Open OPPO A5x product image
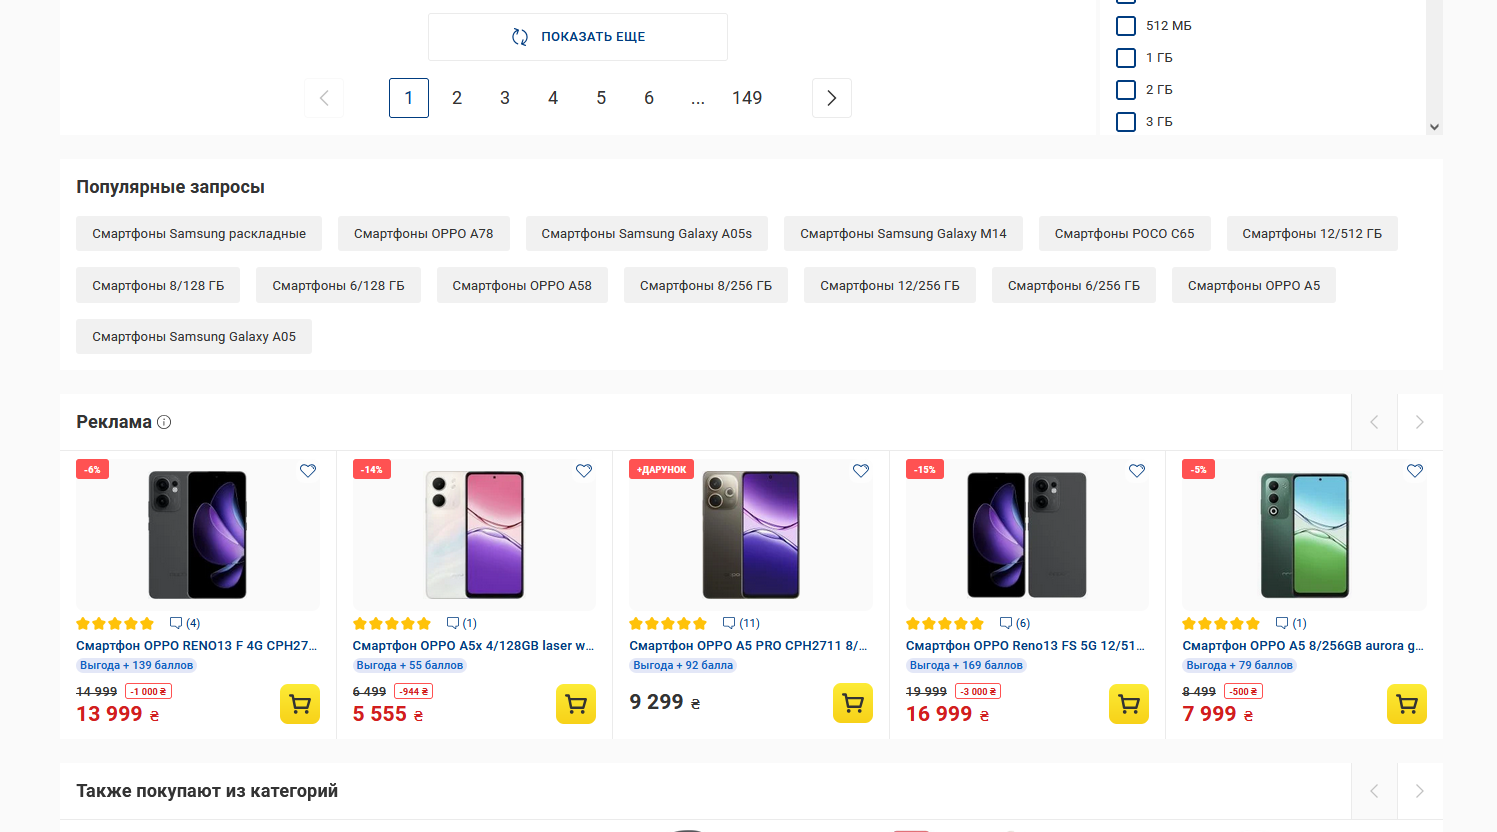 (474, 535)
